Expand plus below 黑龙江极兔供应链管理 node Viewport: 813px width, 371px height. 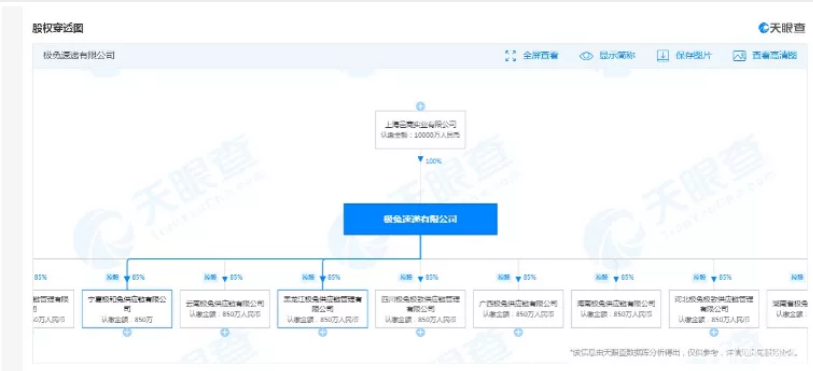(x=323, y=332)
